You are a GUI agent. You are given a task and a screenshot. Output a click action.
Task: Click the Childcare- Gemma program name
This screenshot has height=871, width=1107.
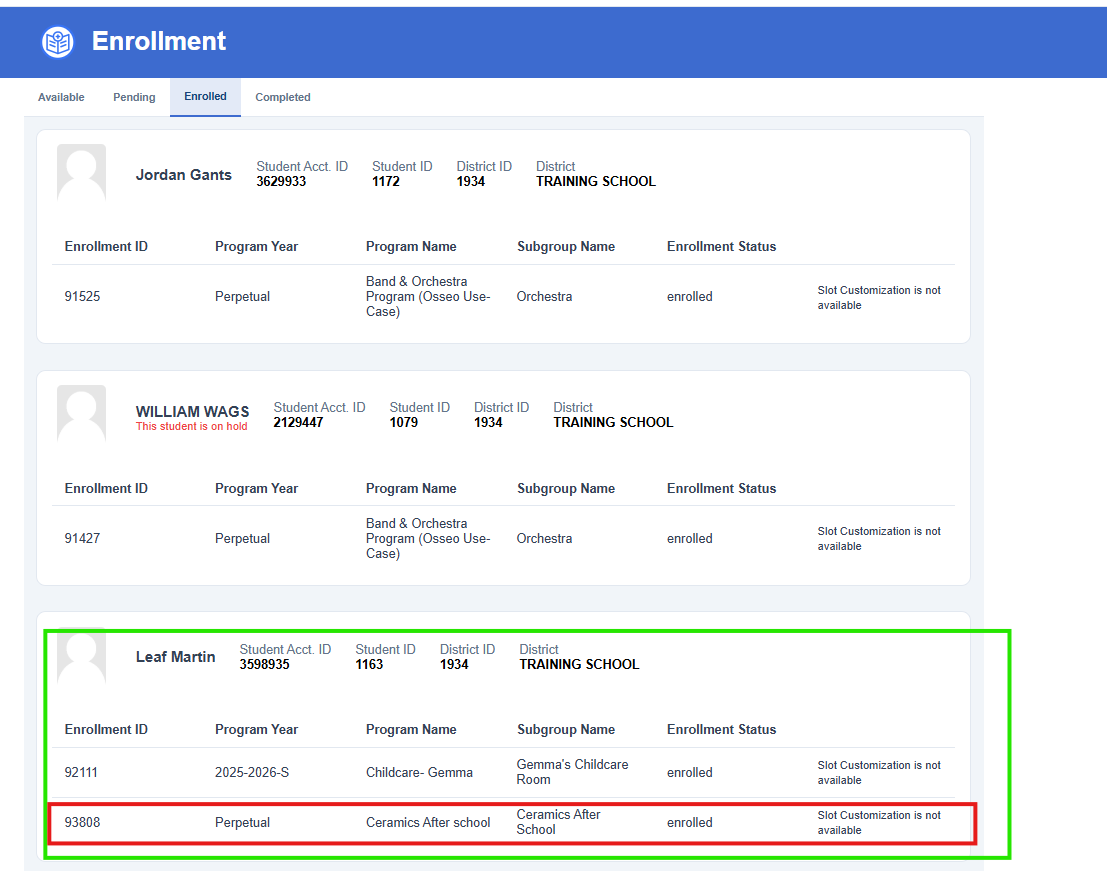tap(419, 773)
